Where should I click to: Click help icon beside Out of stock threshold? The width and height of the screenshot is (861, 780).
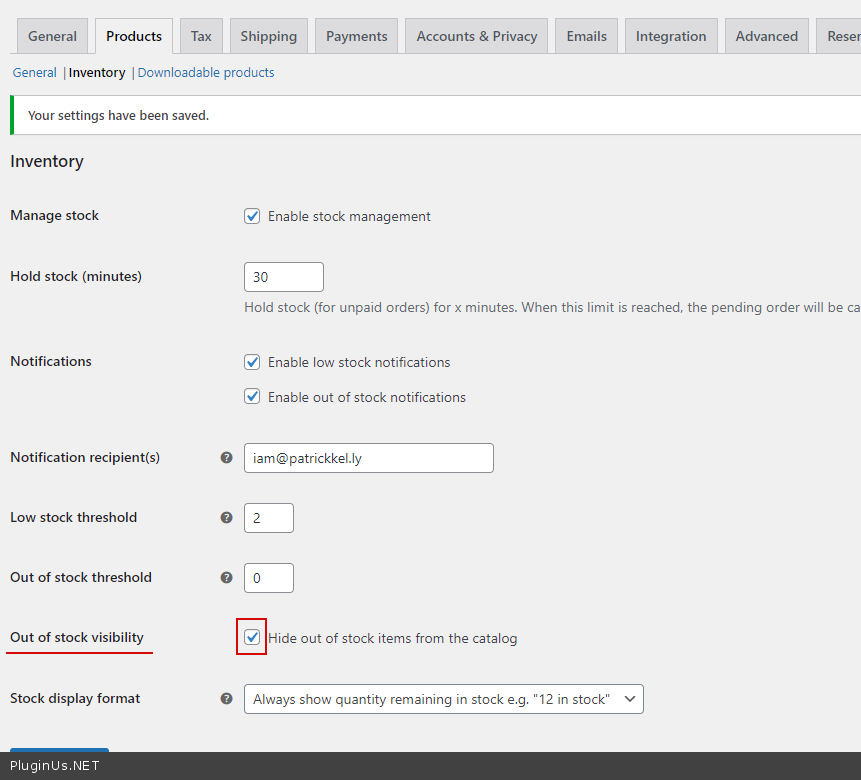(x=226, y=578)
